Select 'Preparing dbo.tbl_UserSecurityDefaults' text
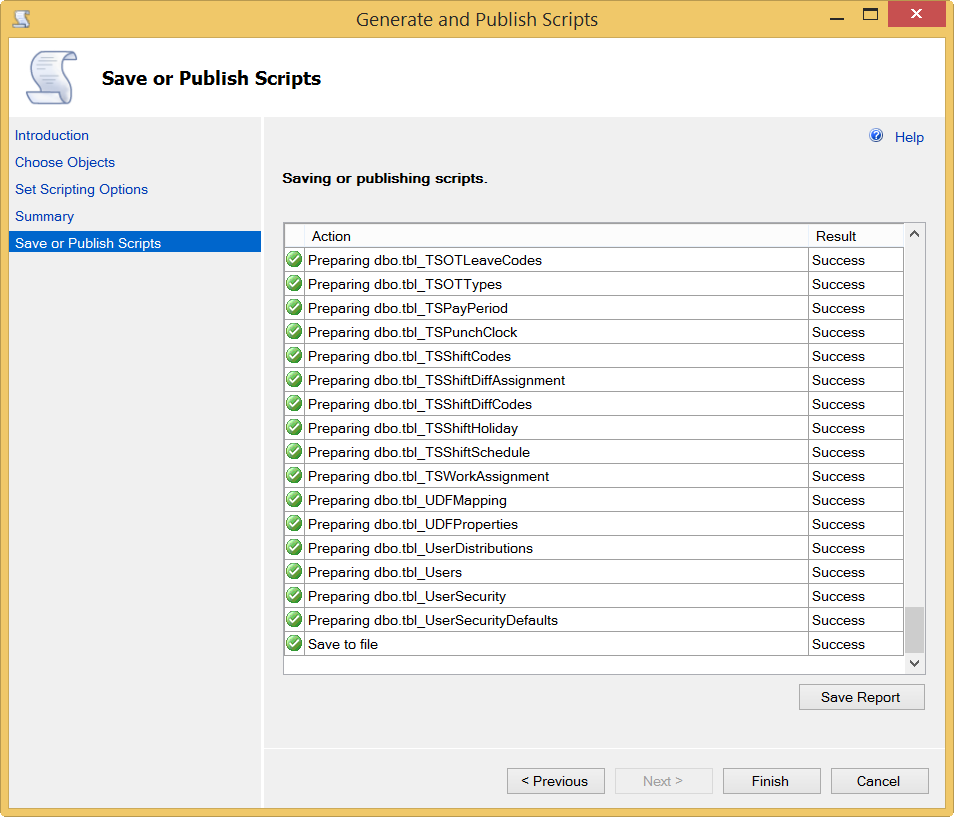The height and width of the screenshot is (817, 954). (x=433, y=621)
